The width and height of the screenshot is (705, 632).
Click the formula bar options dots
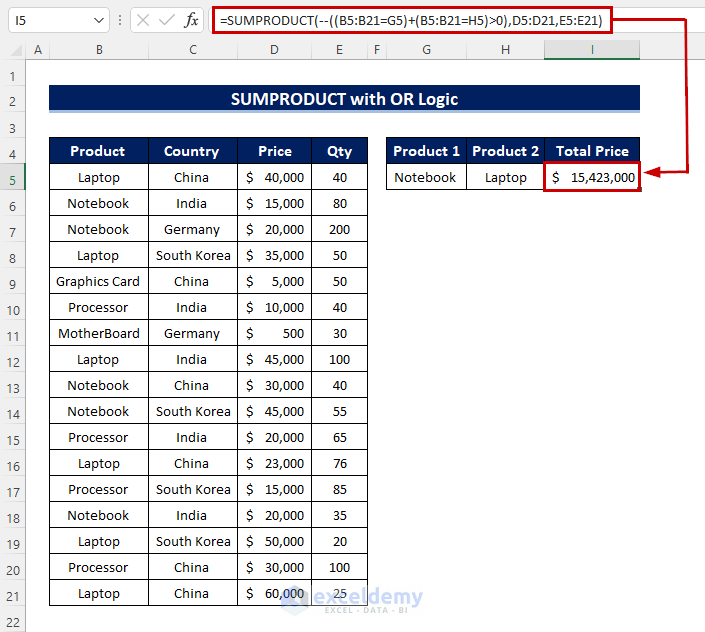[120, 20]
